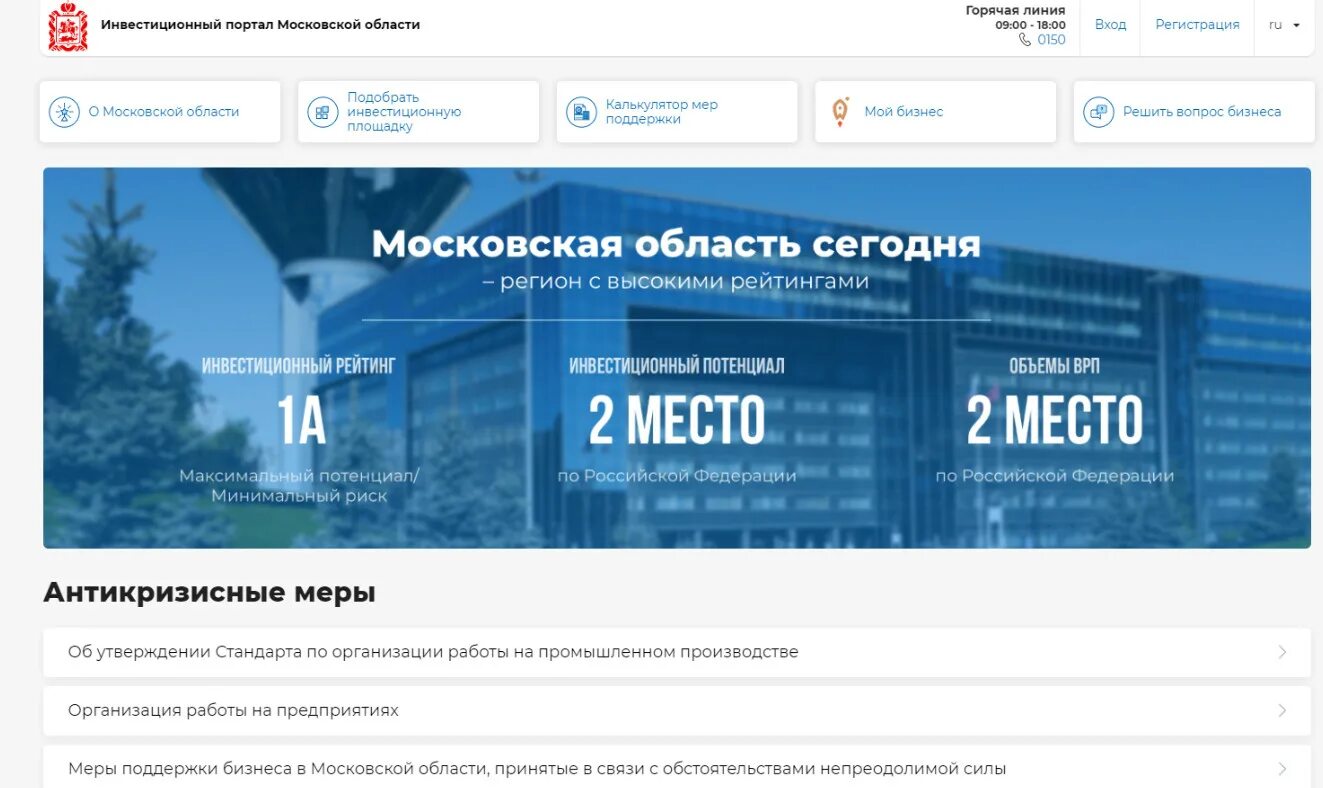This screenshot has height=788, width=1323.
Task: Click the О Московской области circular icon
Action: pos(65,112)
